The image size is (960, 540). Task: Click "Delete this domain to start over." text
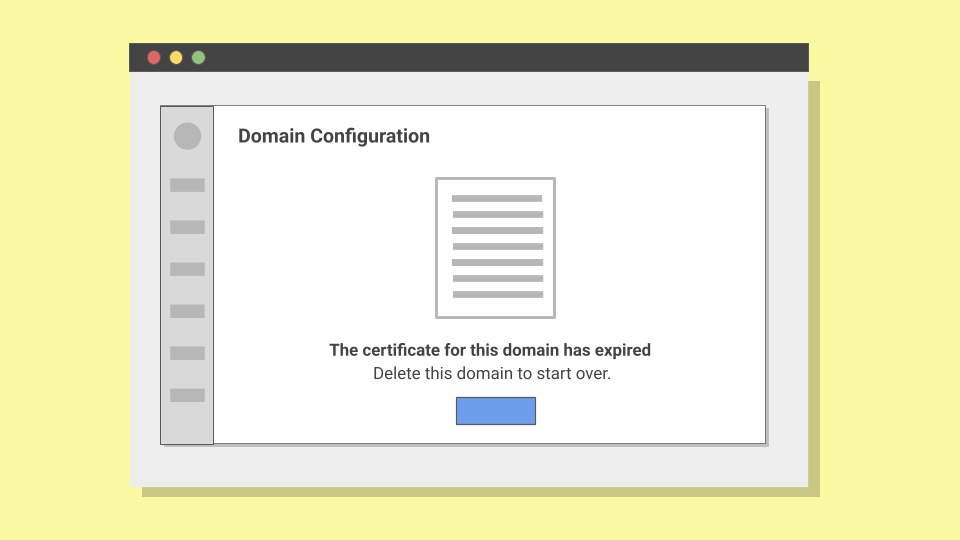point(492,373)
